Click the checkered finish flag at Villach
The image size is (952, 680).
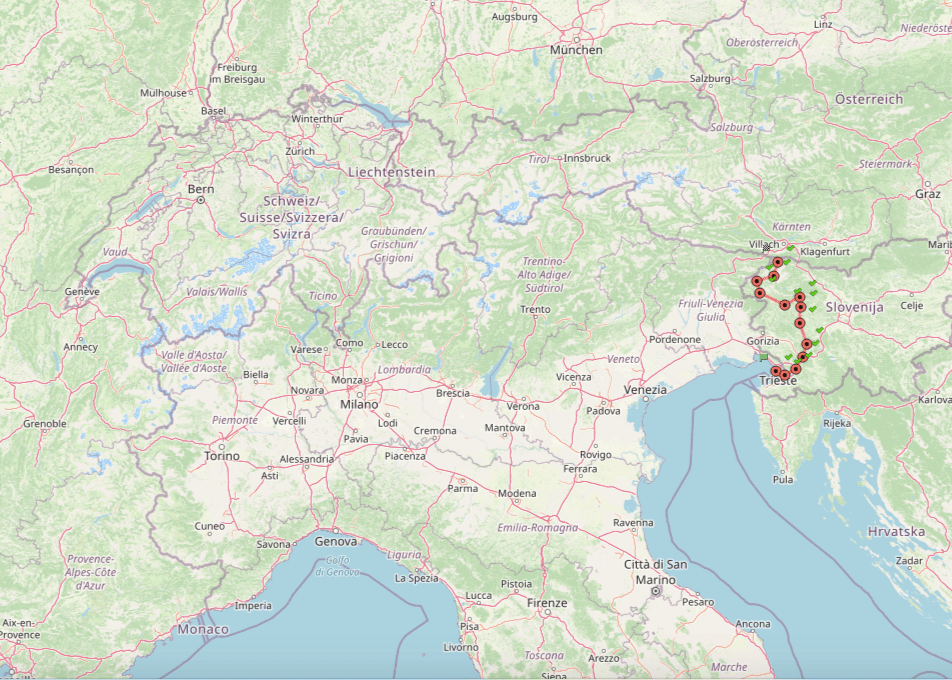click(767, 249)
